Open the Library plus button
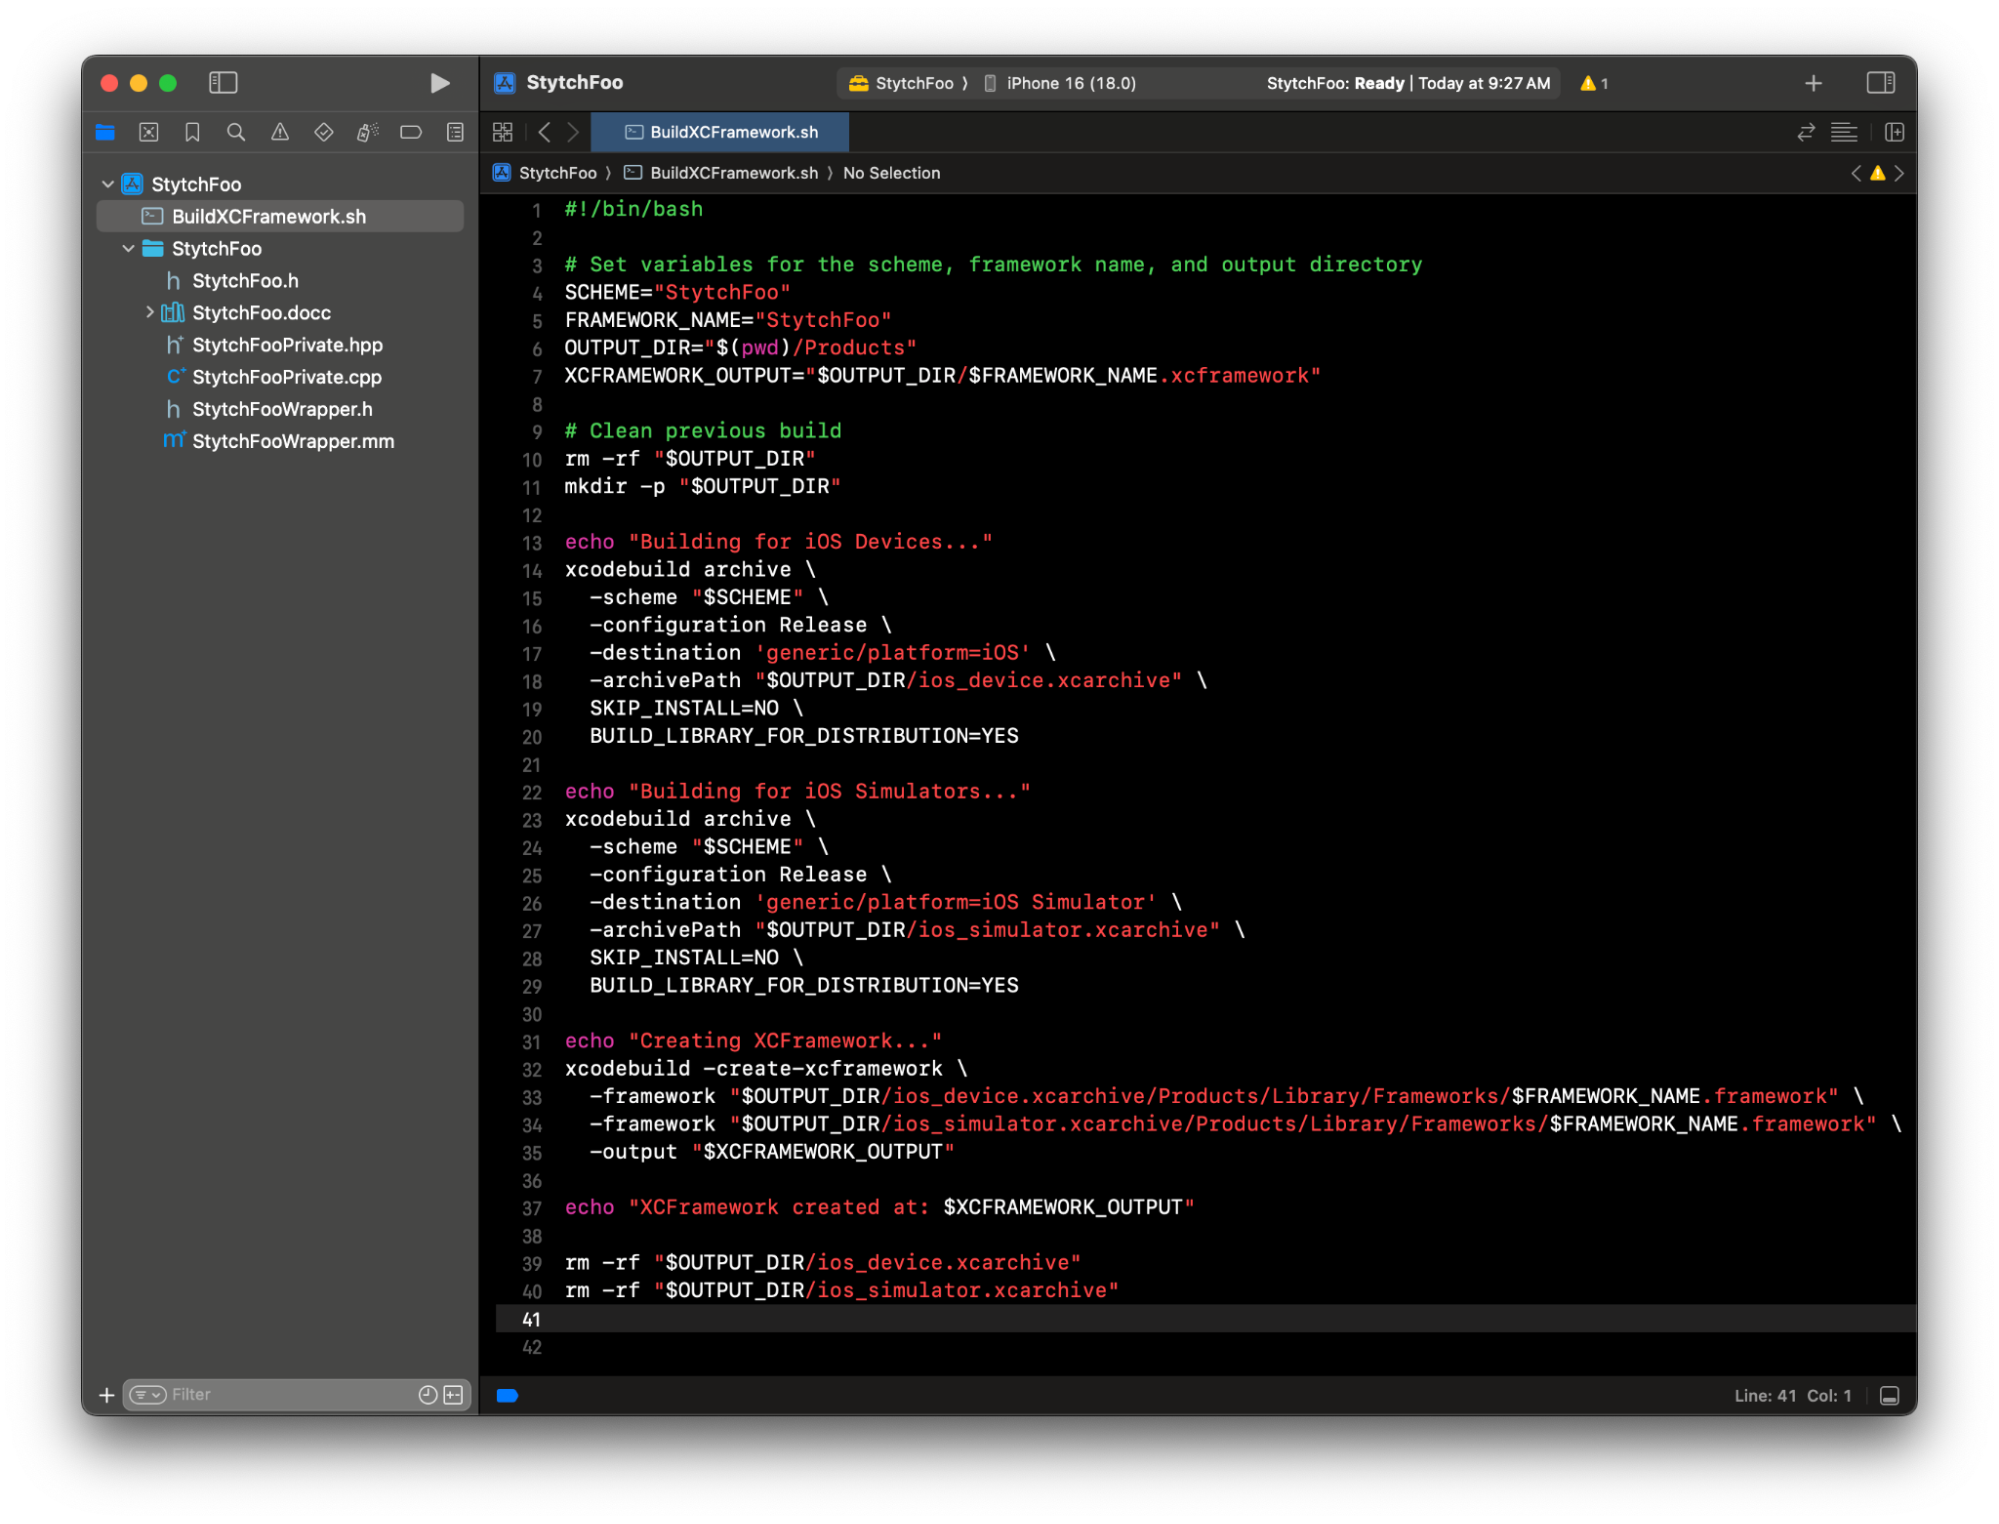The height and width of the screenshot is (1524, 1999). pyautogui.click(x=1813, y=83)
